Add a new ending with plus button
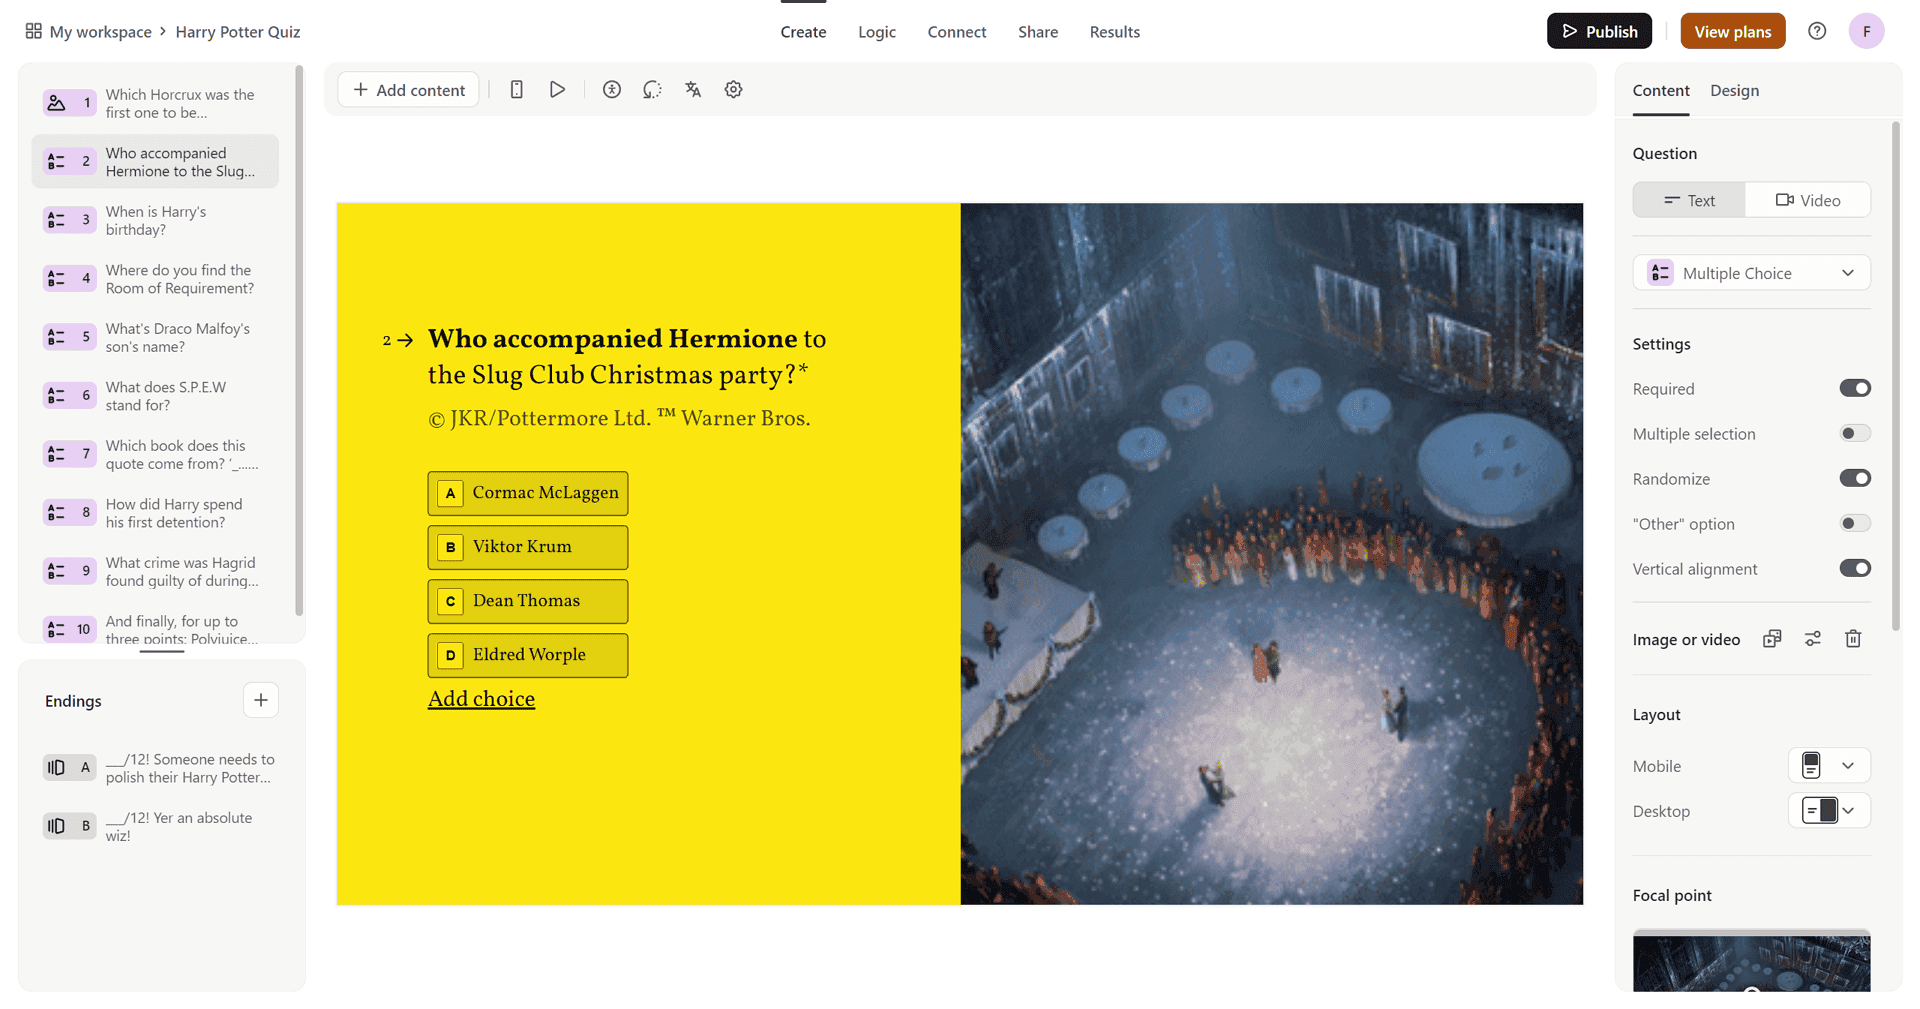1920x1009 pixels. pos(261,700)
